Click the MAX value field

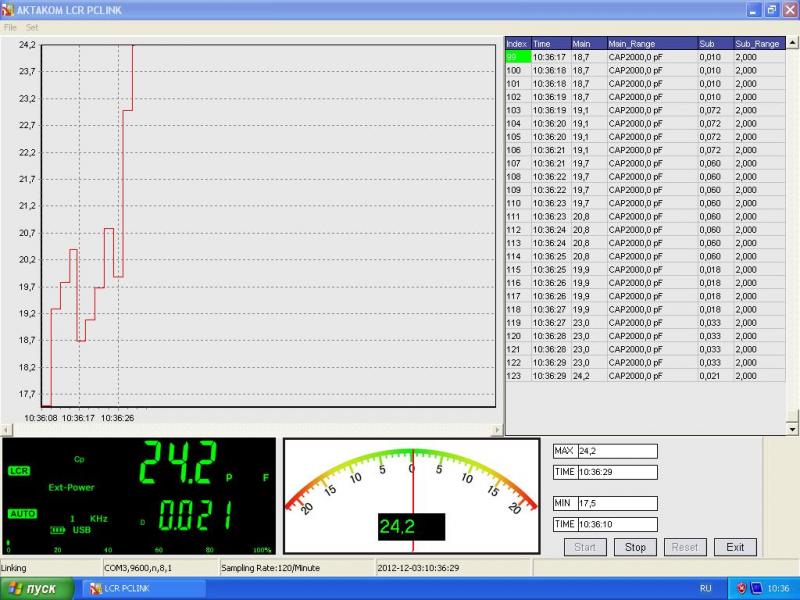click(x=617, y=451)
